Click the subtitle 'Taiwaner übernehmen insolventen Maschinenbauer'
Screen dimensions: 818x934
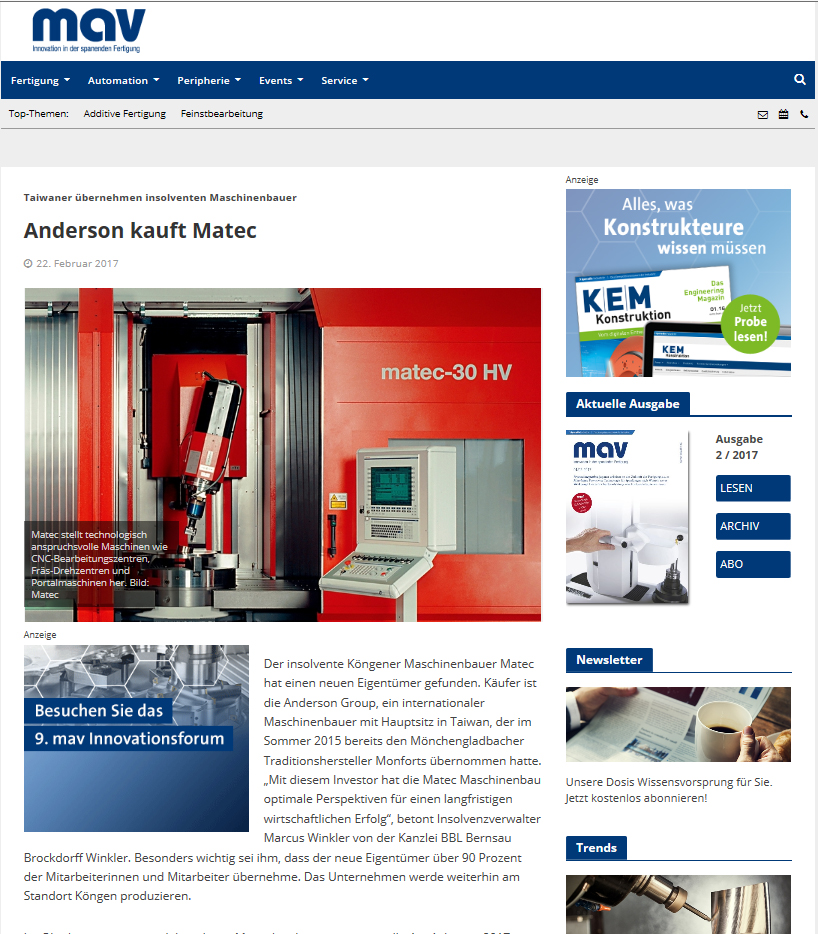click(x=160, y=198)
